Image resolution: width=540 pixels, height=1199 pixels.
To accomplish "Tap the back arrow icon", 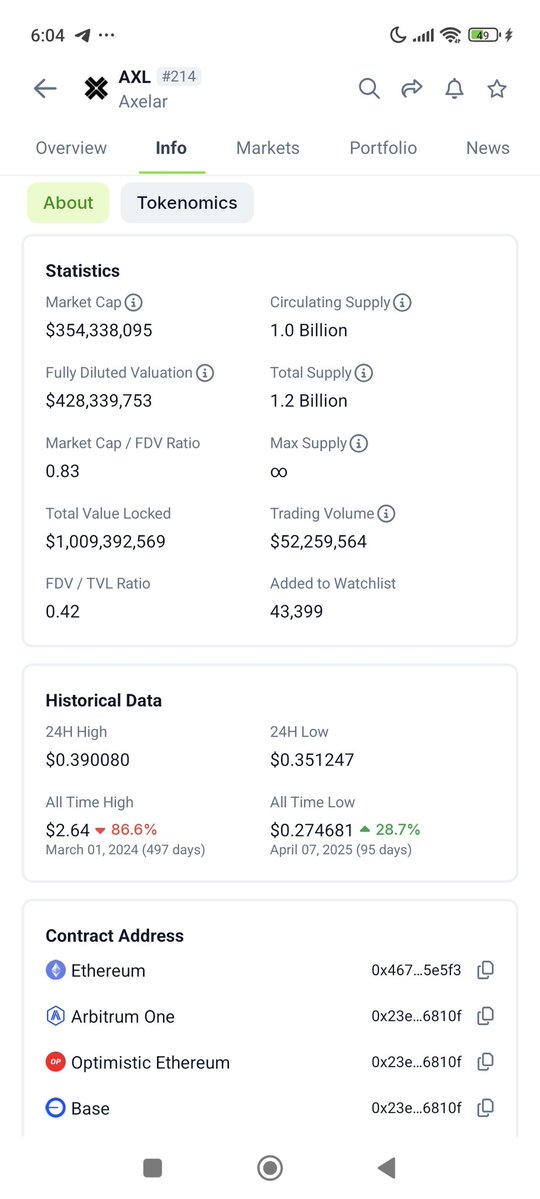I will (45, 89).
